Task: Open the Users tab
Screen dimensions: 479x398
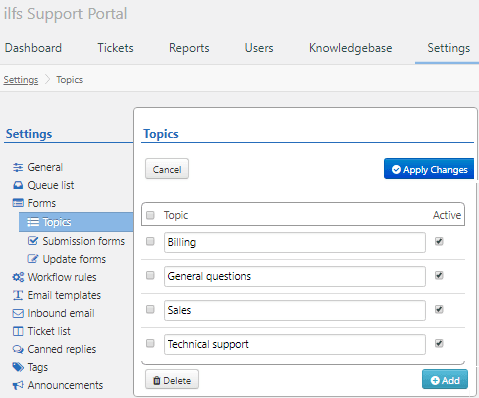Action: (259, 48)
